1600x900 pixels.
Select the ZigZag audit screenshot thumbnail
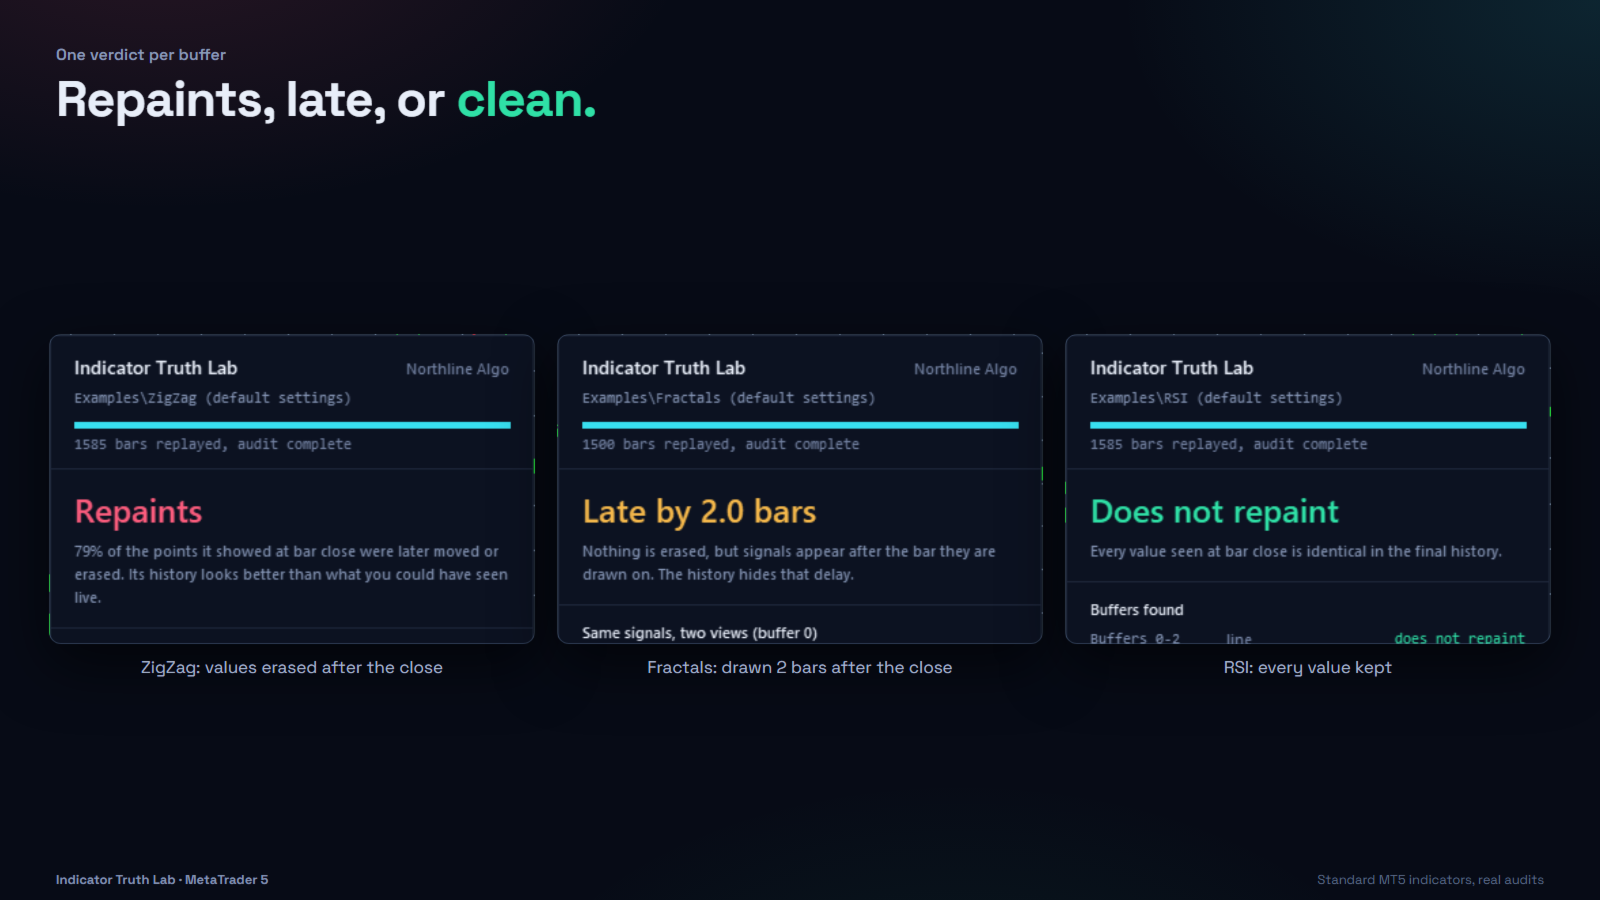click(x=292, y=489)
